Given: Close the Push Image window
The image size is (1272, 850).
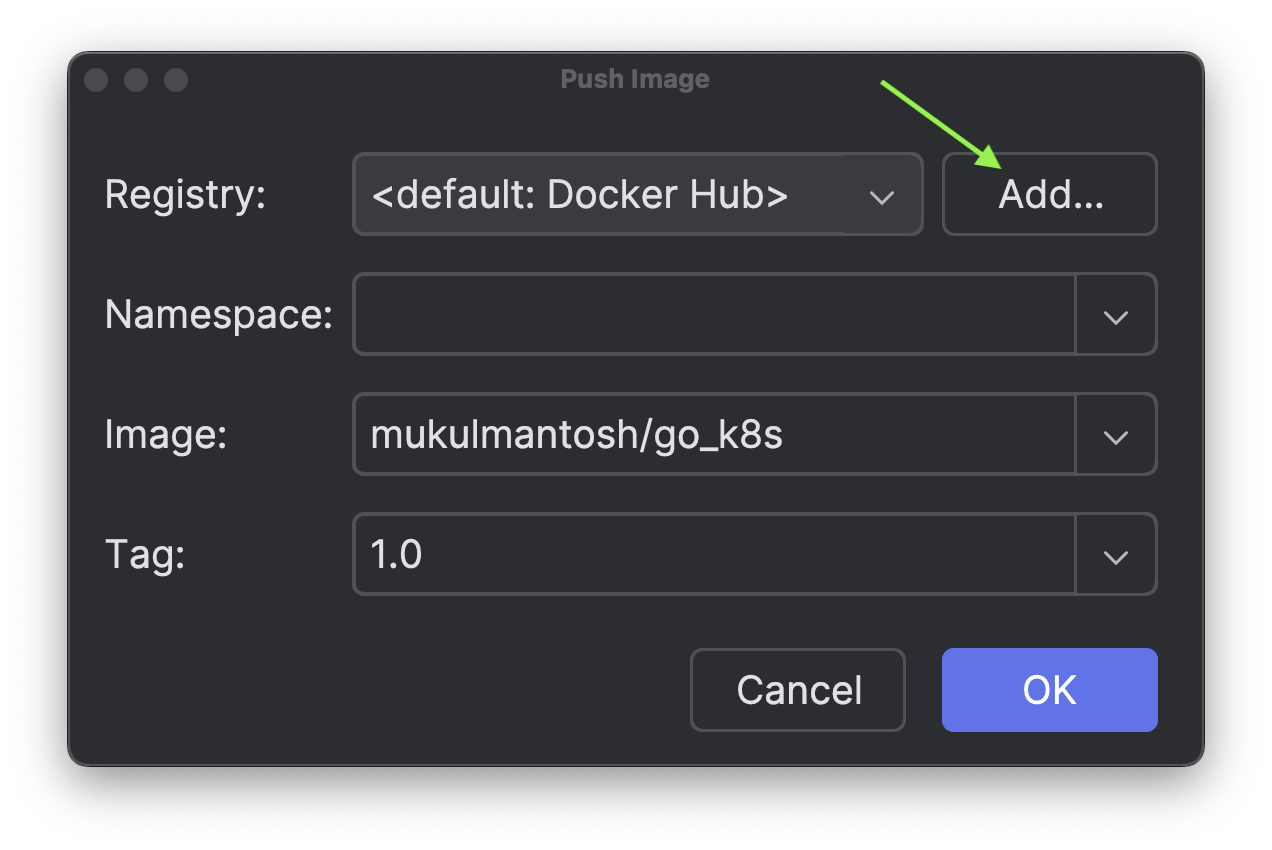Looking at the screenshot, I should [x=96, y=80].
